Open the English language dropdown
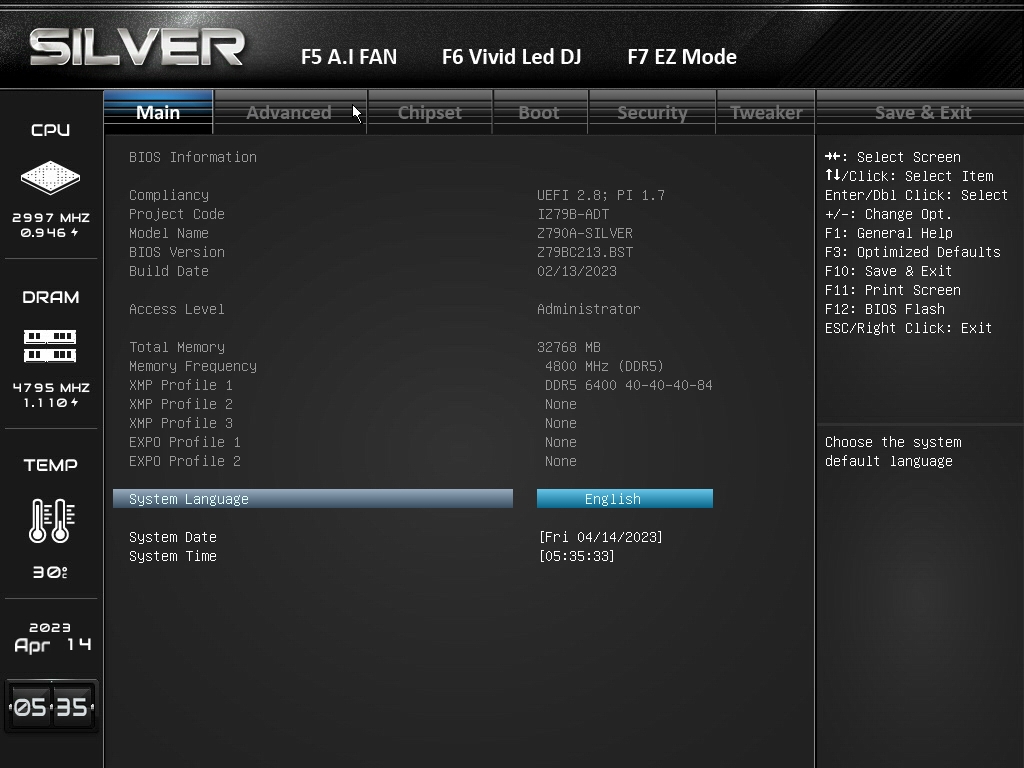The height and width of the screenshot is (768, 1024). [625, 499]
